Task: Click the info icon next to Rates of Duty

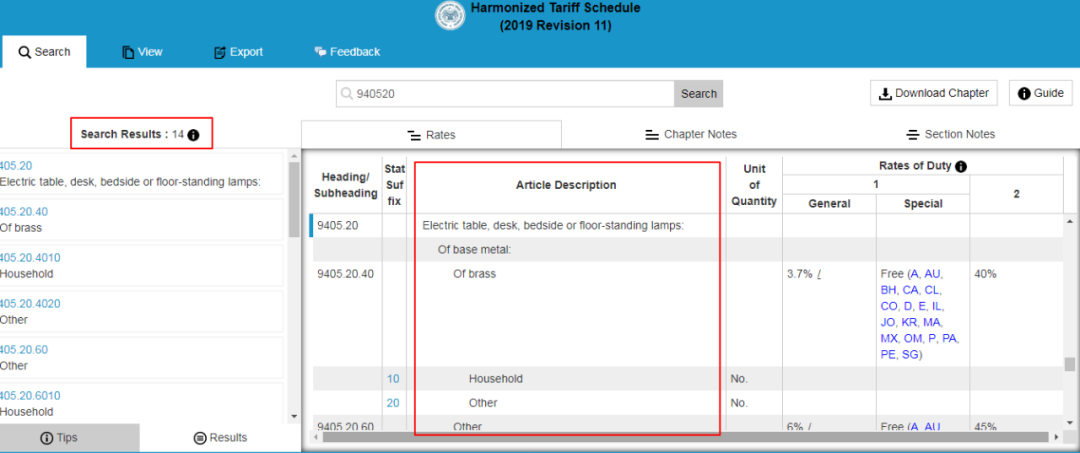Action: pyautogui.click(x=961, y=166)
